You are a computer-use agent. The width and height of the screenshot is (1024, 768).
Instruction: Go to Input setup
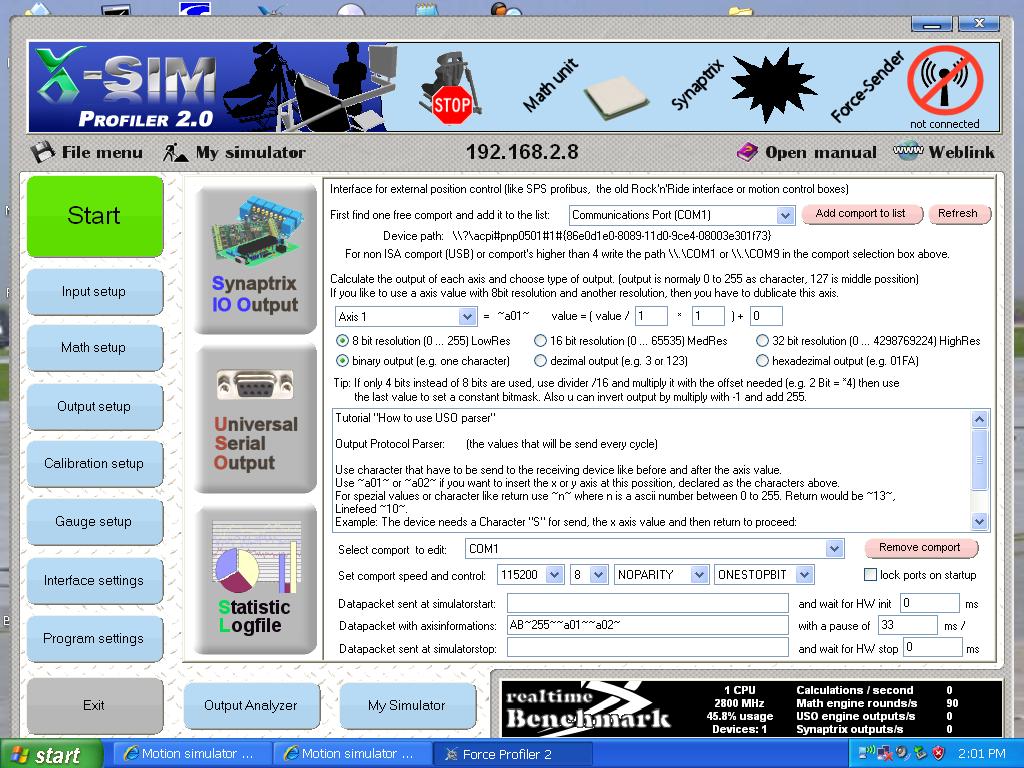94,291
